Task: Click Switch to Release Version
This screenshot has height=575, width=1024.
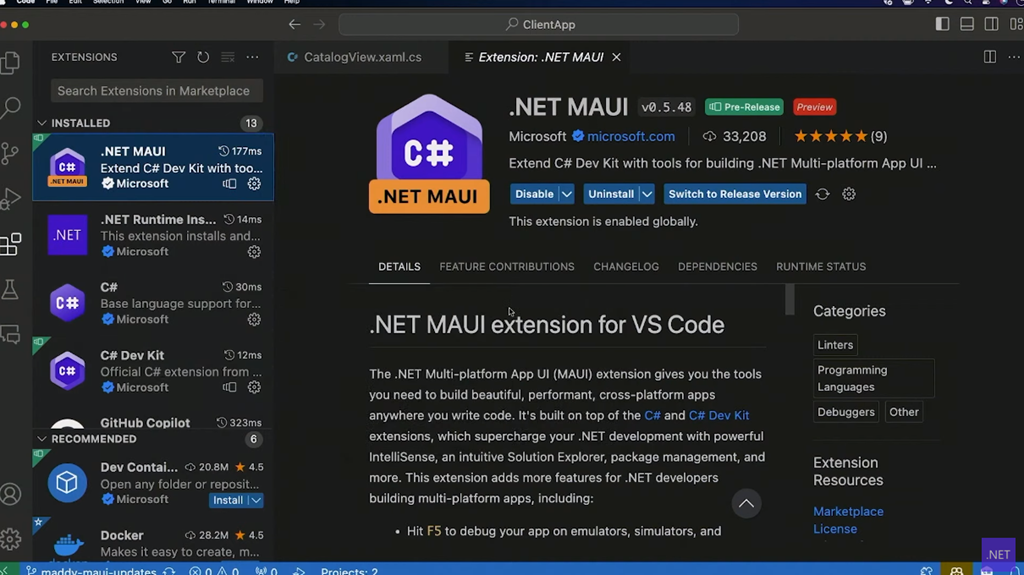Action: coord(735,194)
